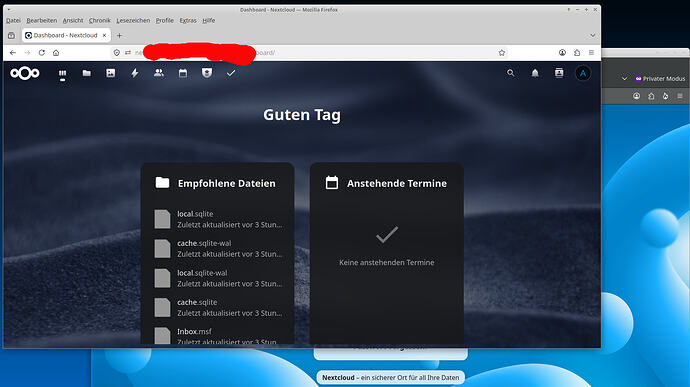Open the Lesezeichen menu

[133, 20]
